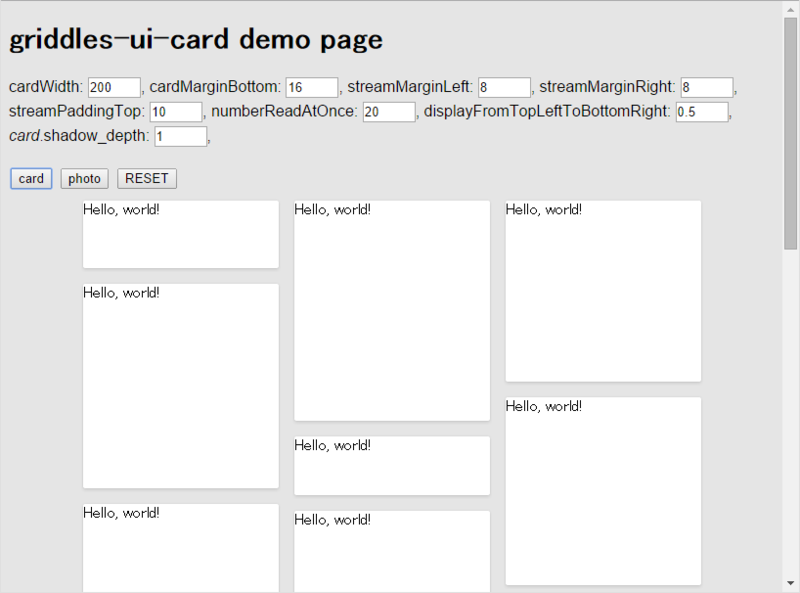Click the RESET button

147,179
